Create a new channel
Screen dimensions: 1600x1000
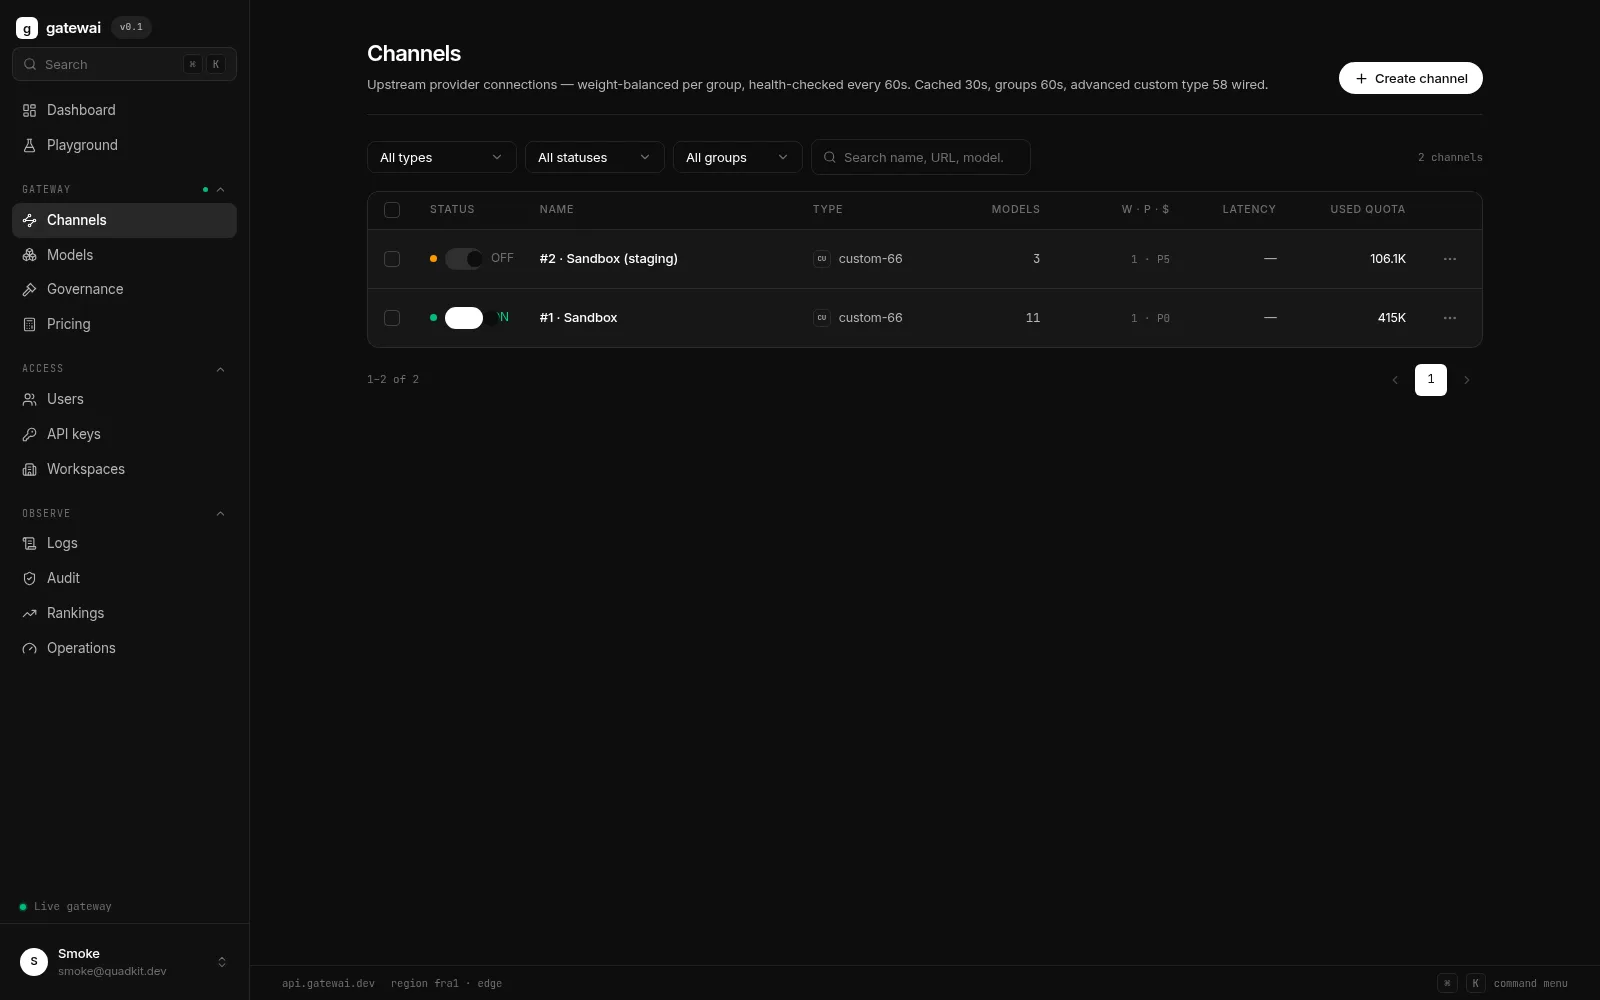tap(1410, 78)
